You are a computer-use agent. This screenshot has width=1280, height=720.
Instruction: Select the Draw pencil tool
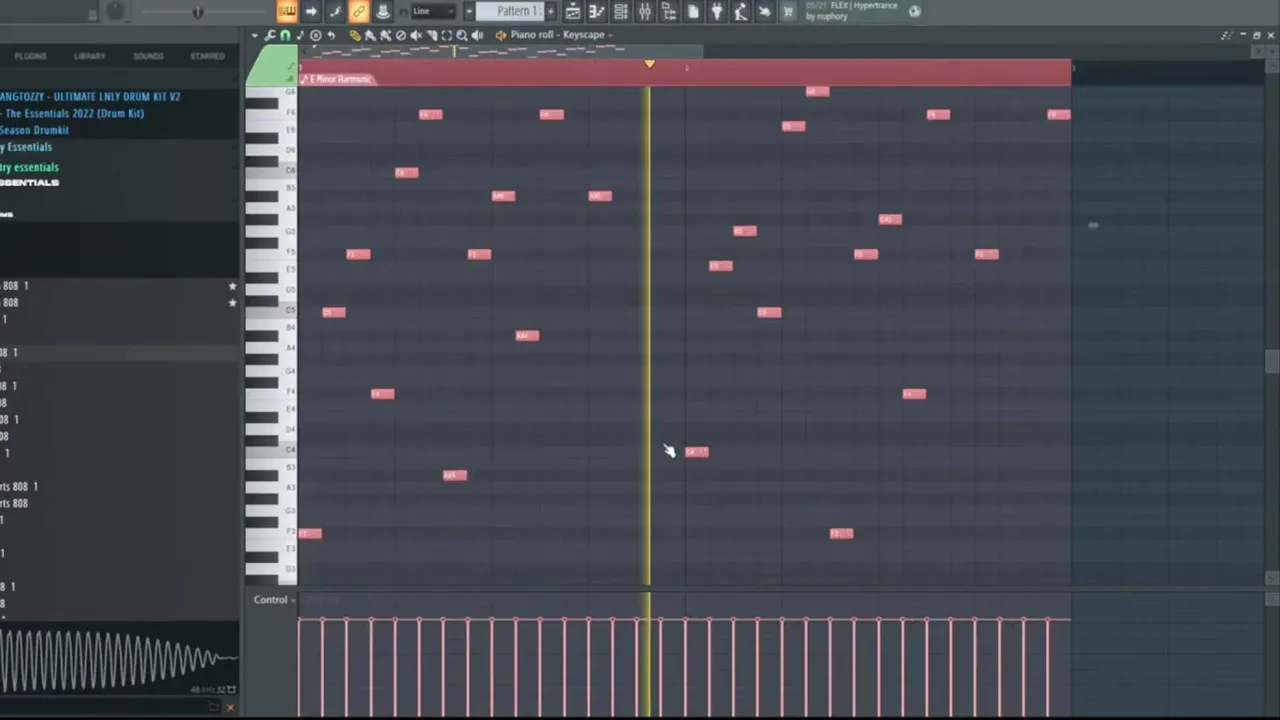(354, 35)
